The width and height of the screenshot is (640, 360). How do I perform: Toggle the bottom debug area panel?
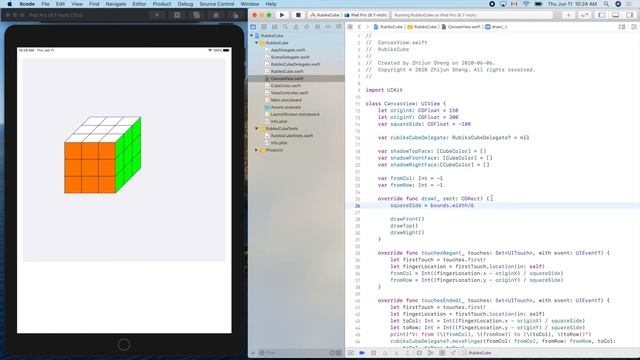point(616,15)
